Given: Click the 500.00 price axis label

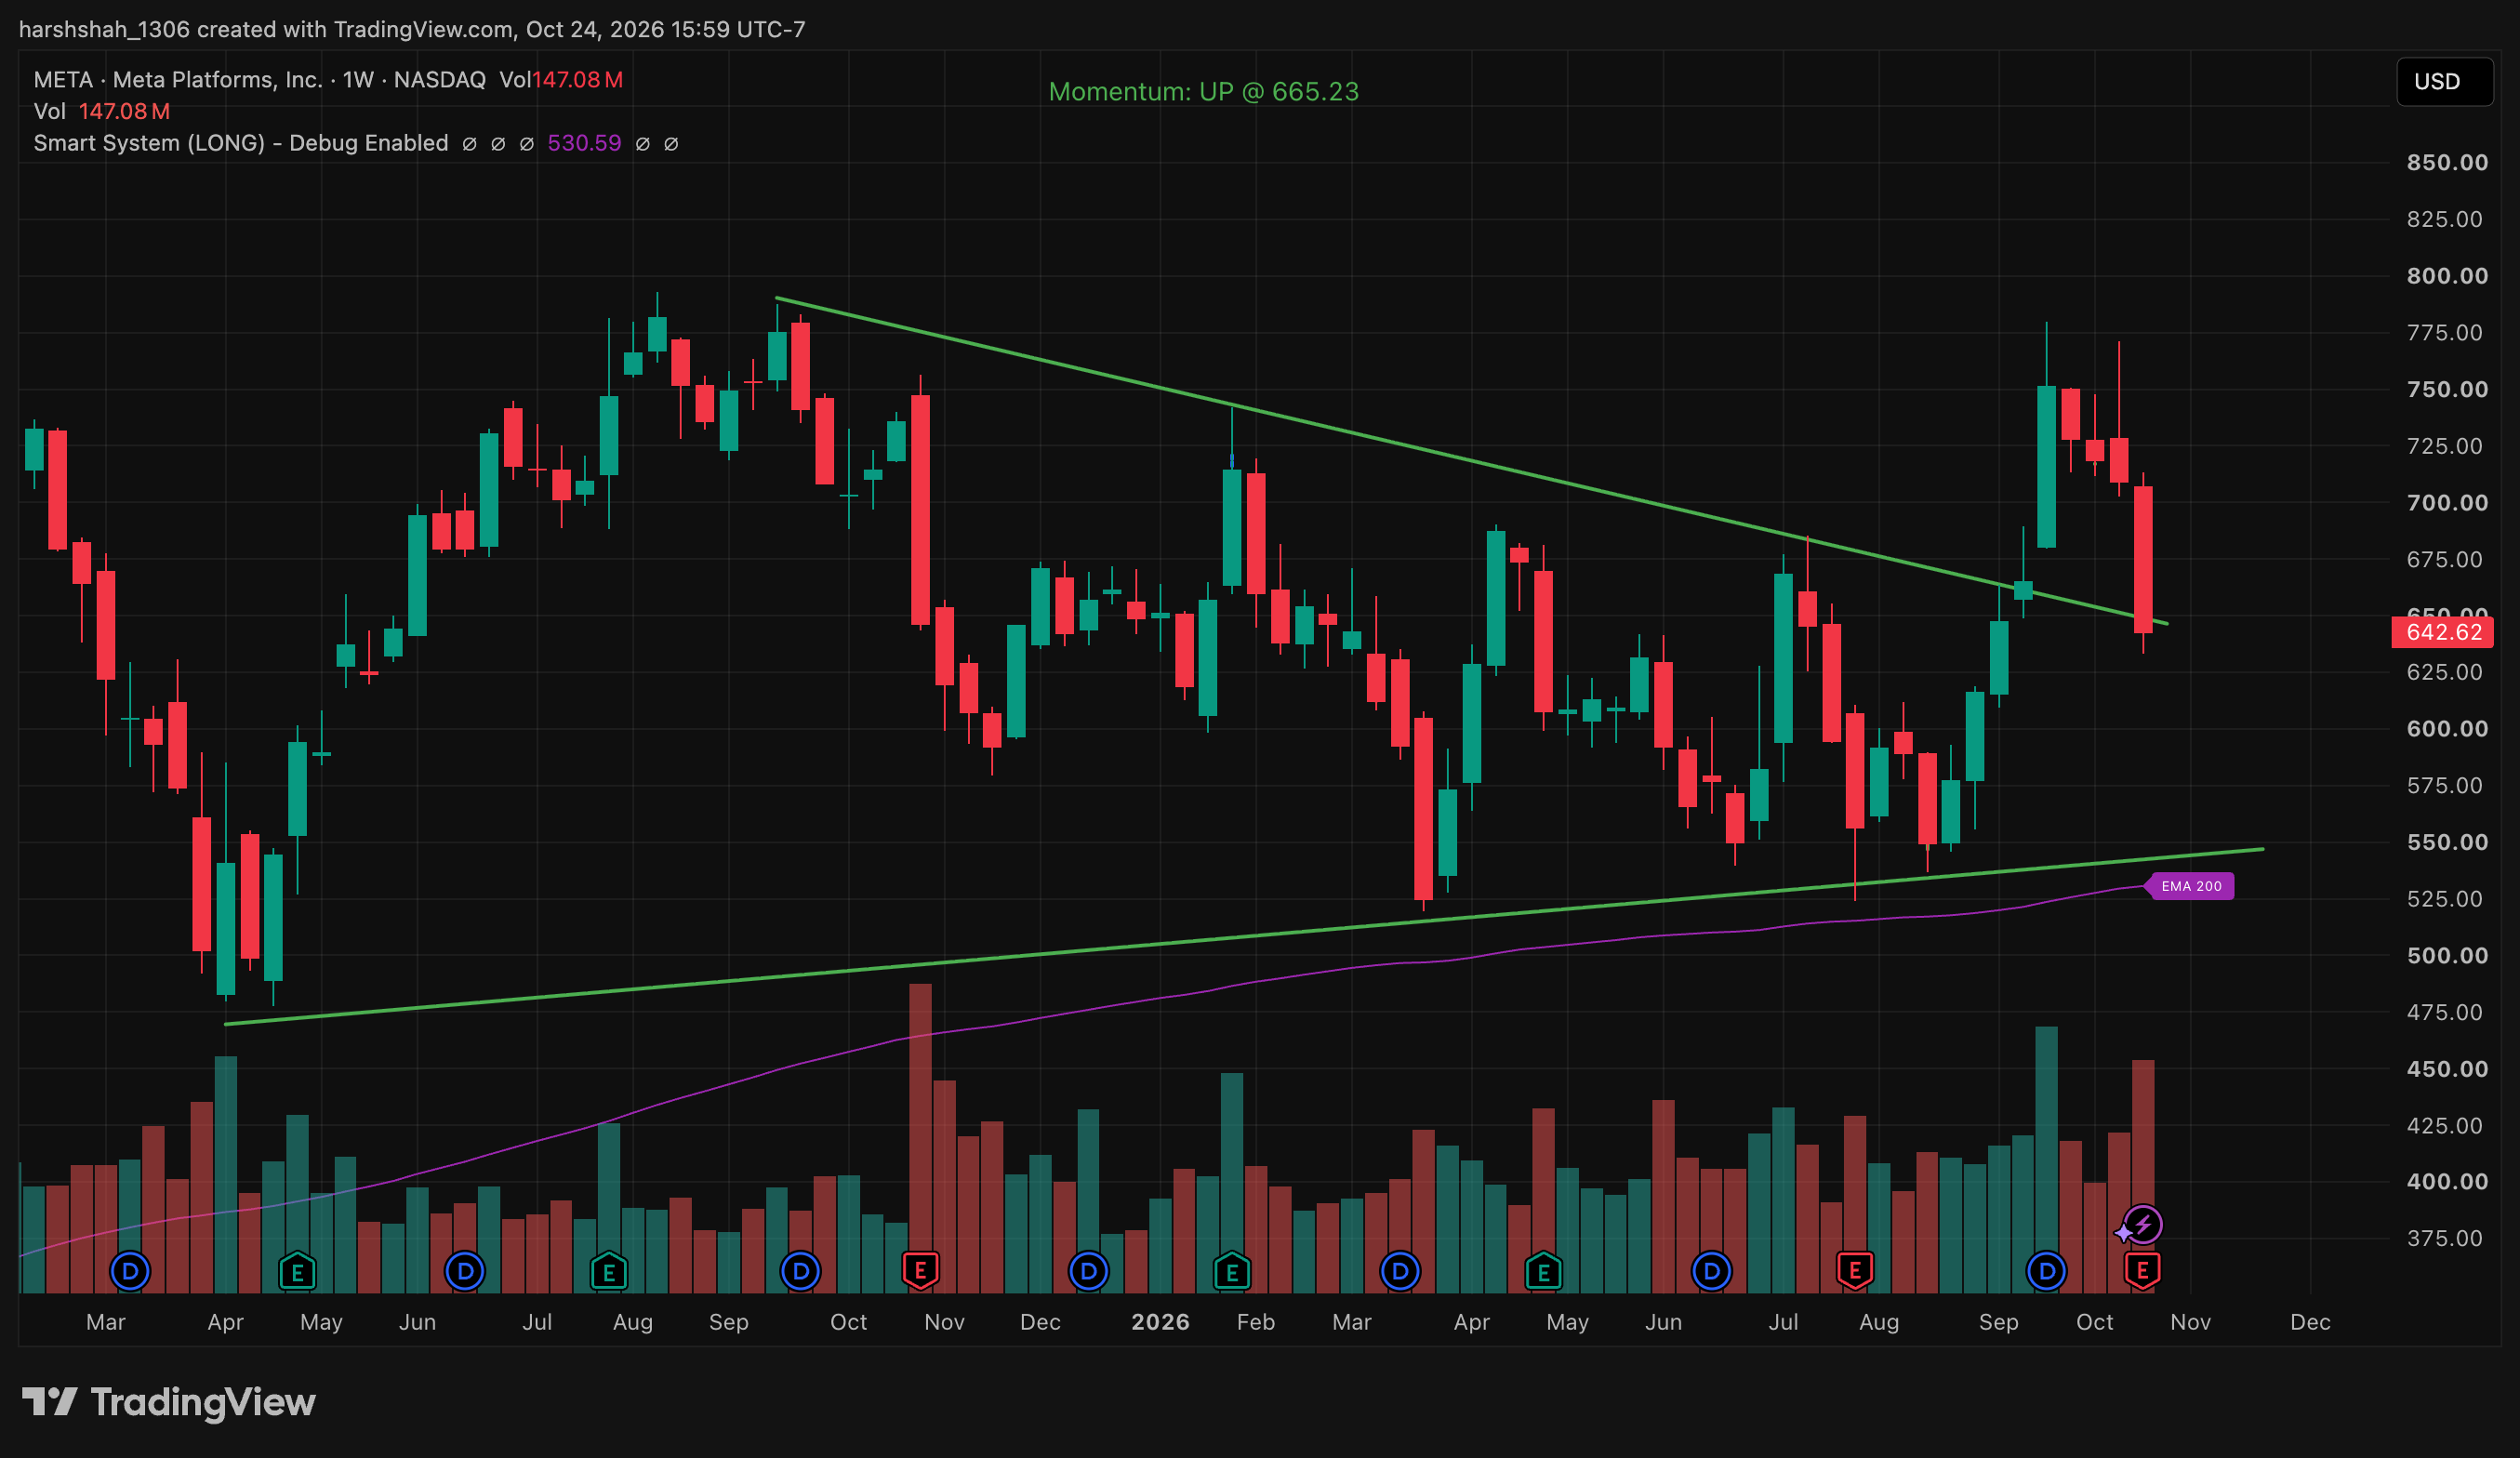Looking at the screenshot, I should coord(2447,956).
